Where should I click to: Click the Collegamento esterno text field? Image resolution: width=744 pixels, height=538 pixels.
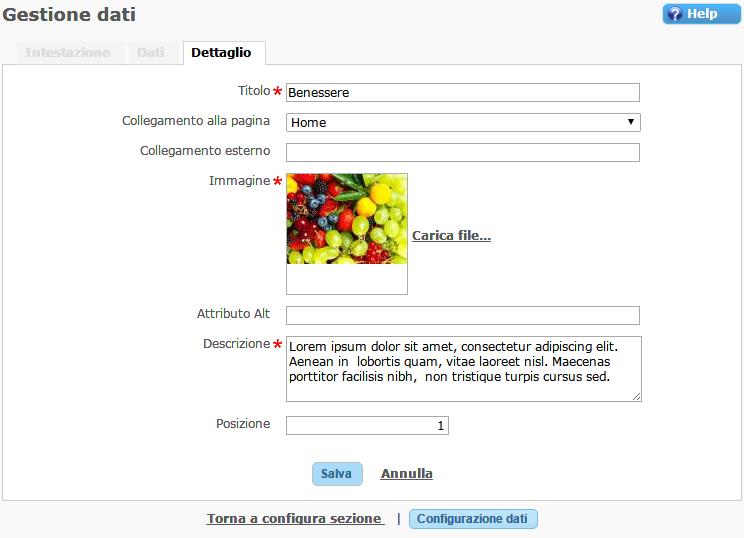(x=462, y=152)
